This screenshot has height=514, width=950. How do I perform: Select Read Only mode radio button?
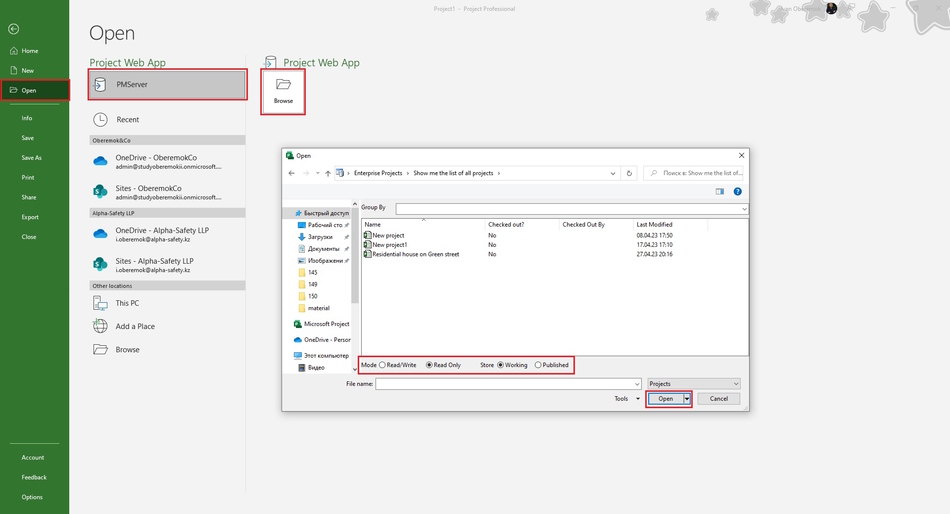[429, 365]
